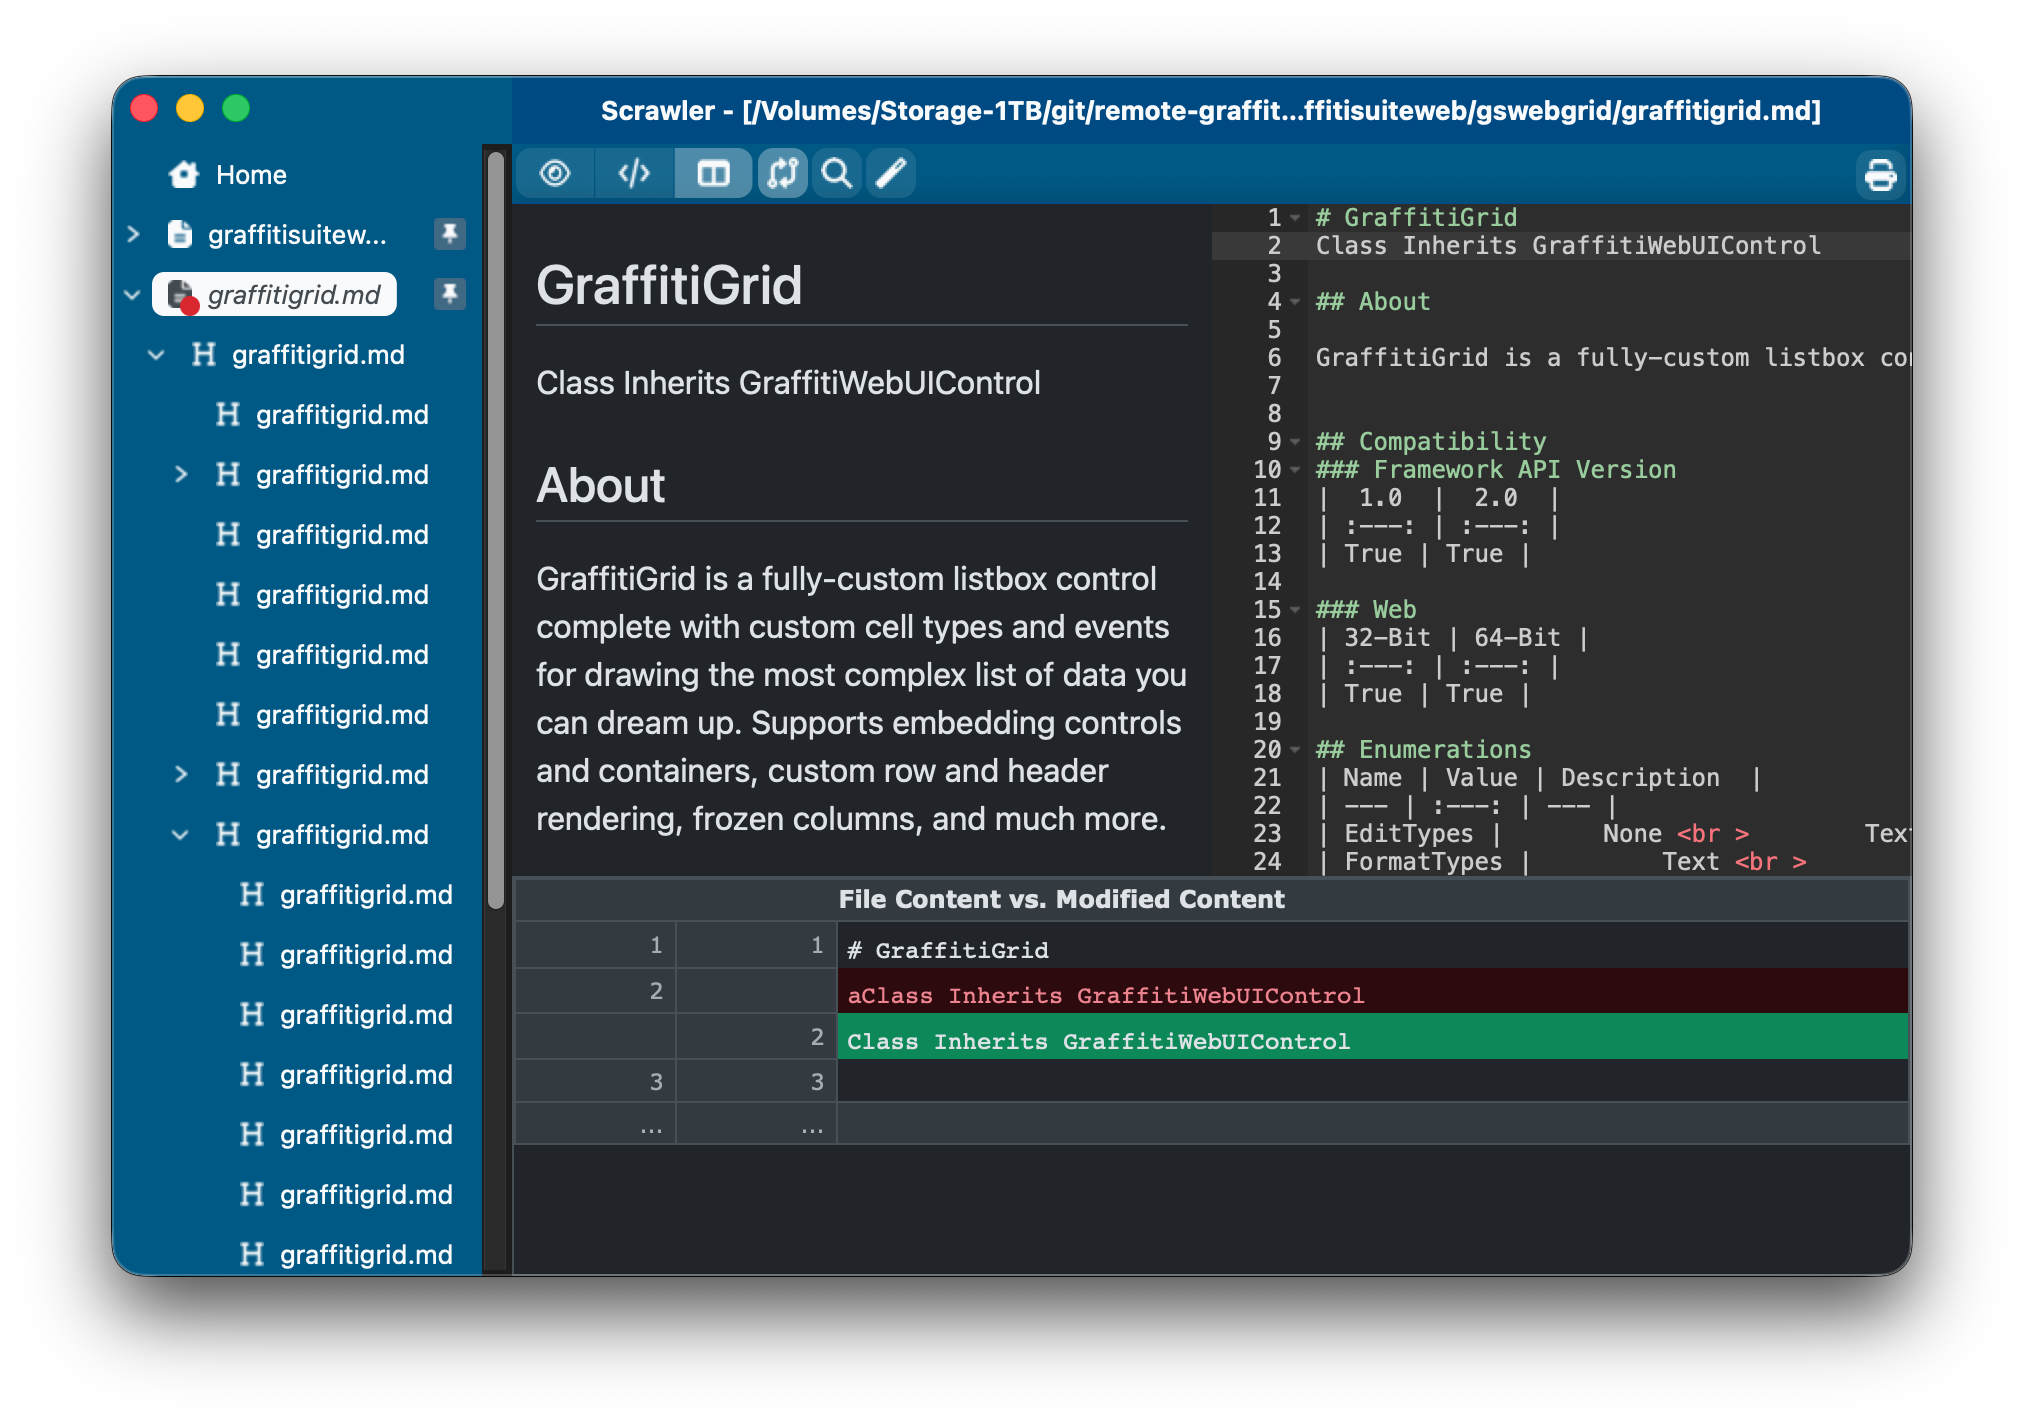Click 'GraffitiGrid' heading in preview pane
The image size is (2024, 1424).
[x=669, y=285]
